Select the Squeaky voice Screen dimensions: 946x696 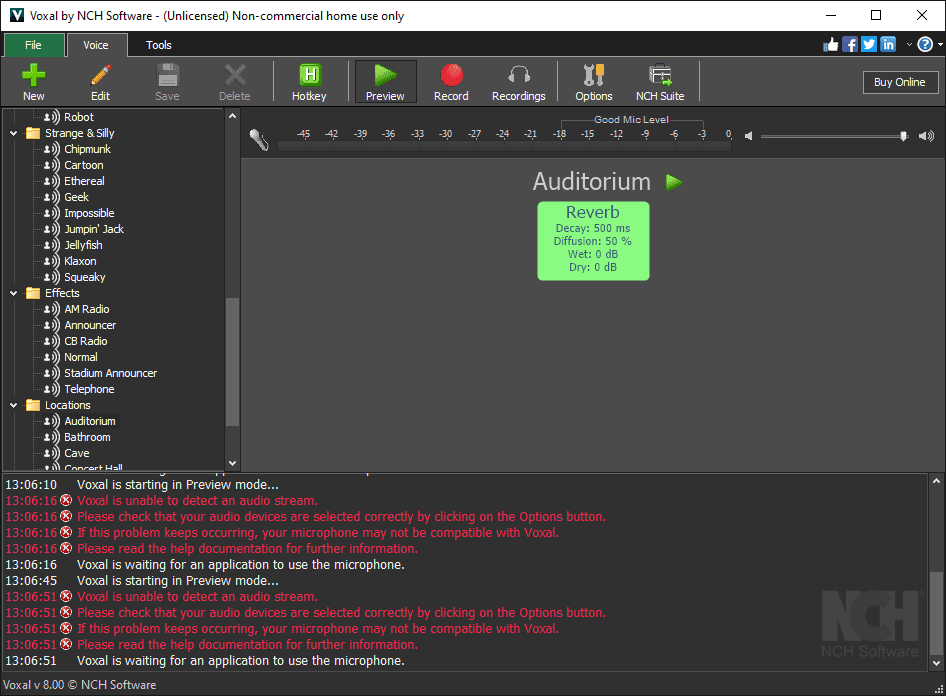tap(85, 277)
